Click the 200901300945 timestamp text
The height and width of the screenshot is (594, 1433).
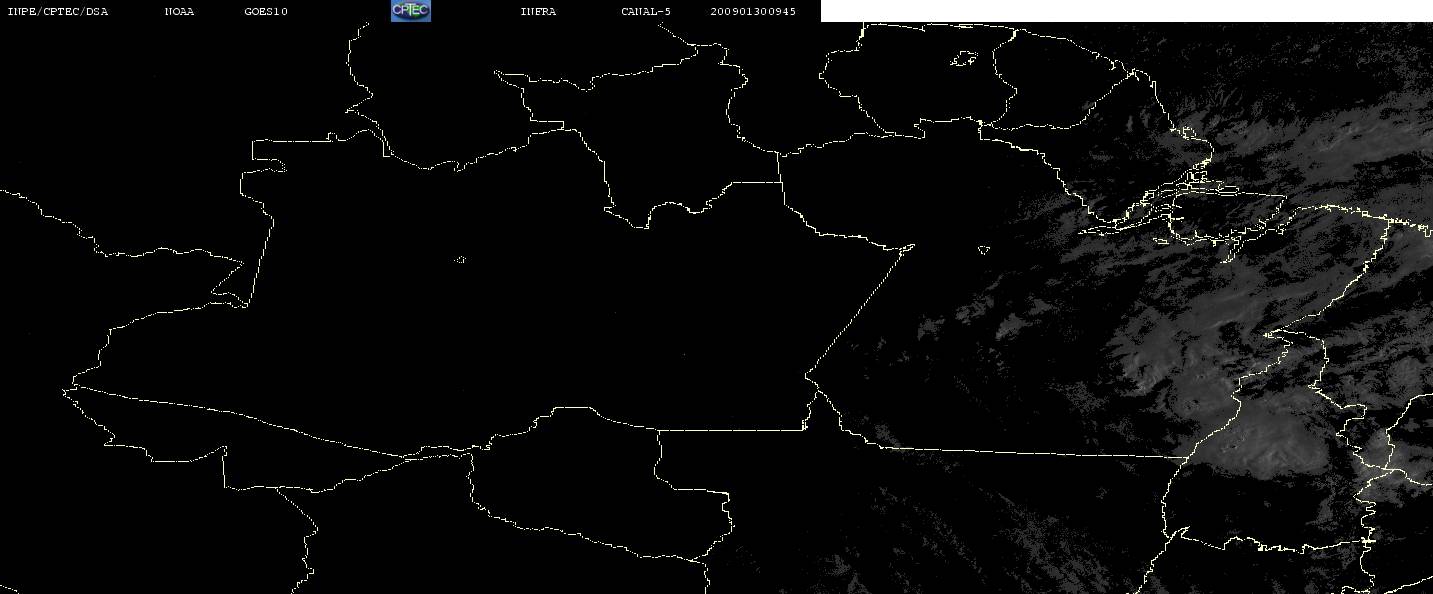753,11
